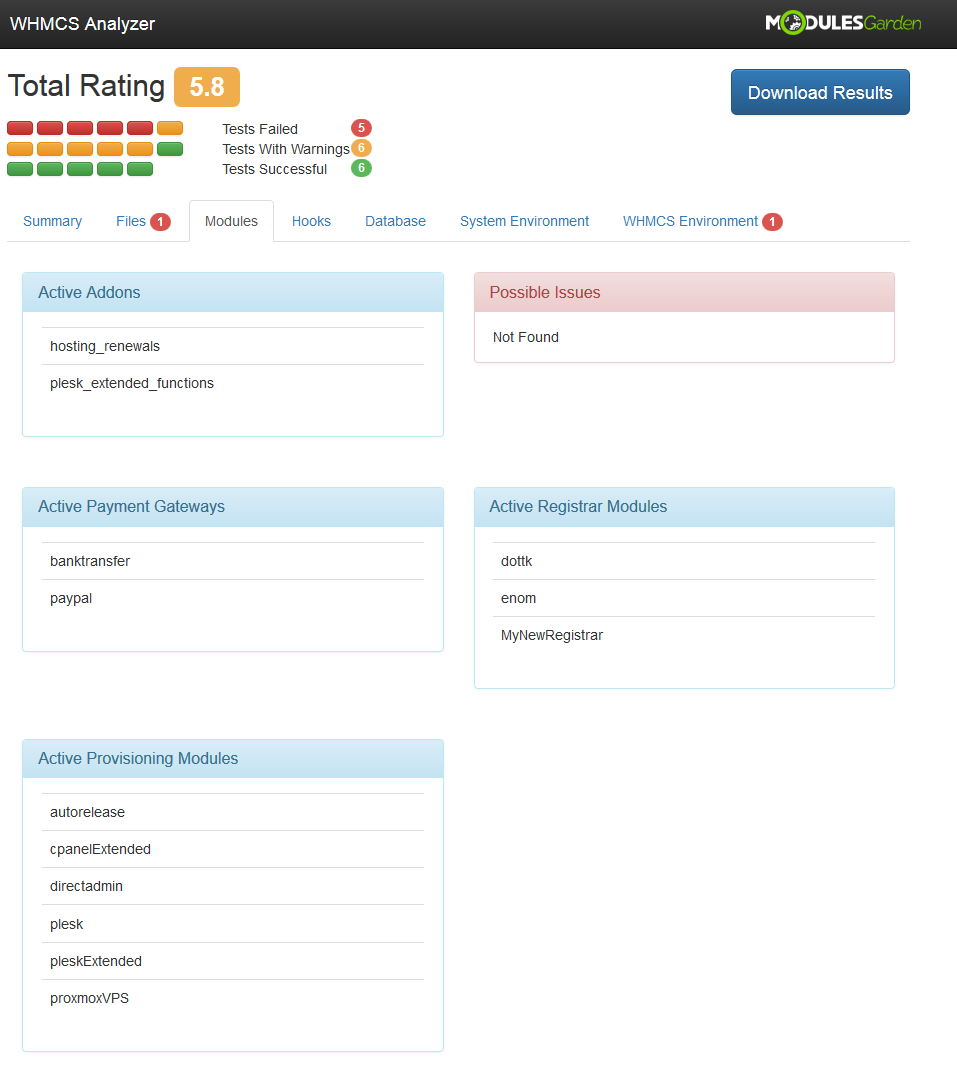Go to the Database tab

[395, 221]
